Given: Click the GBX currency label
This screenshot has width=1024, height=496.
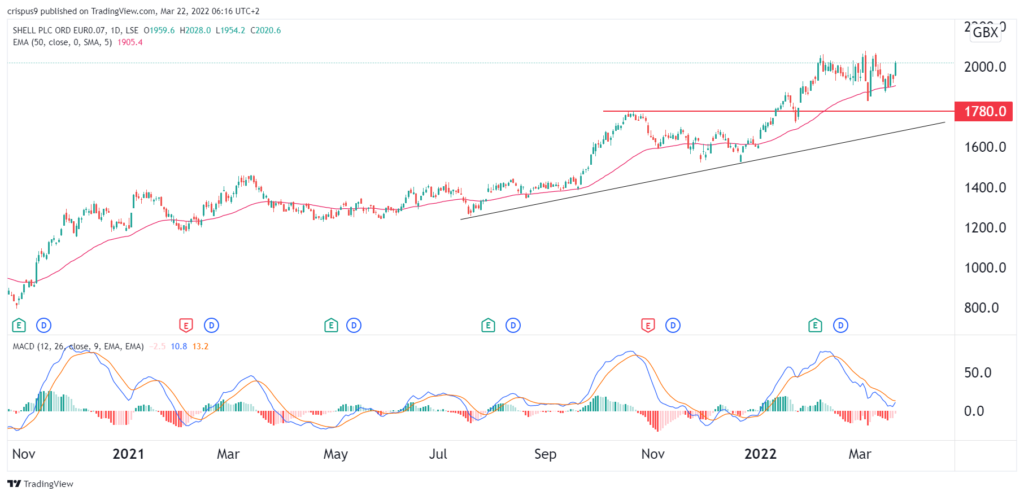Looking at the screenshot, I should 986,33.
